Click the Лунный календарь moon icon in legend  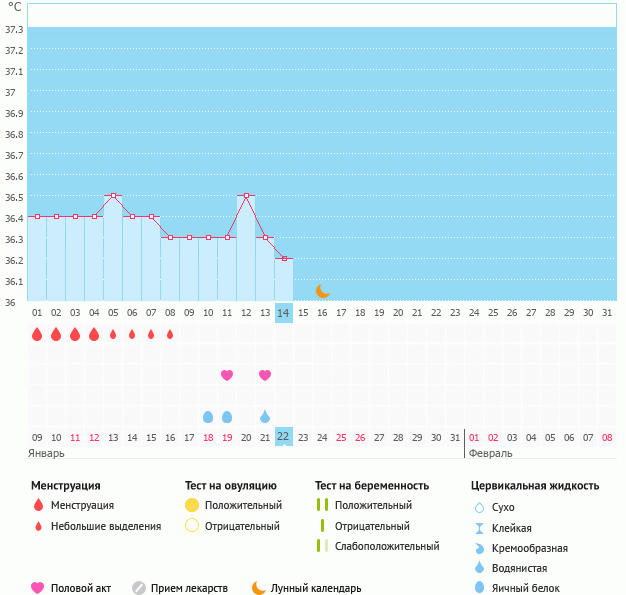[259, 588]
